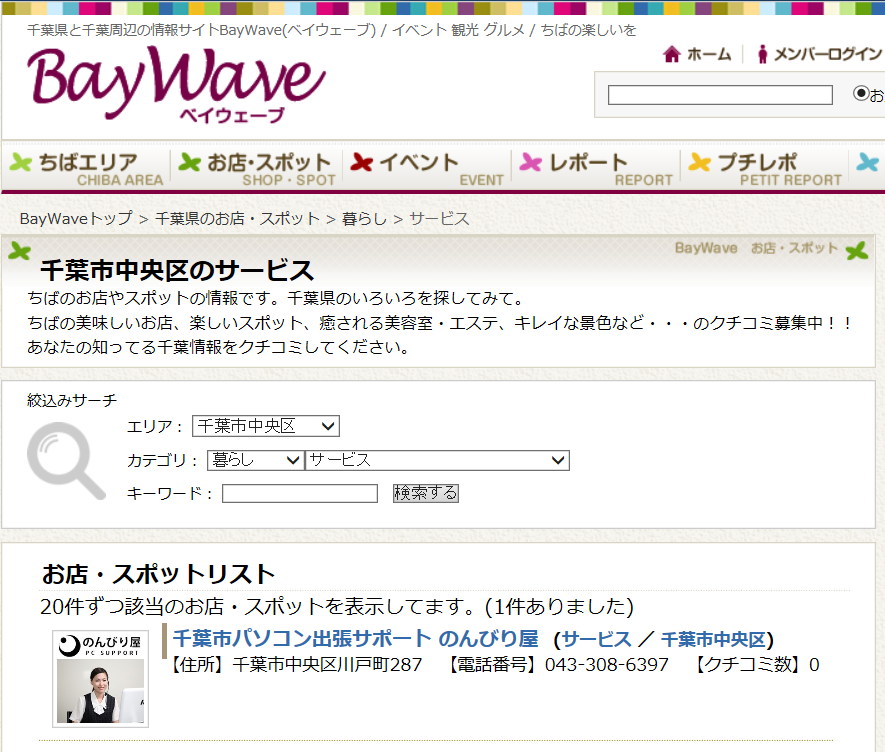Open the 暮らし category dropdown
The width and height of the screenshot is (885, 752).
point(256,460)
